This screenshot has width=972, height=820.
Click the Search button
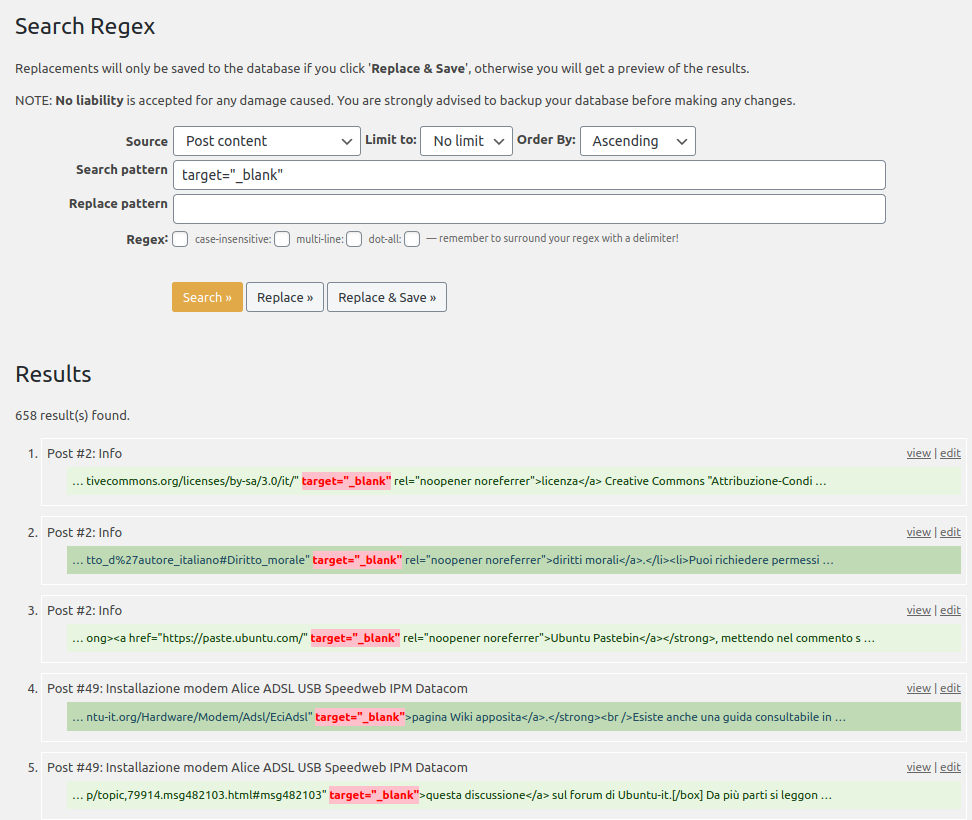tap(207, 298)
